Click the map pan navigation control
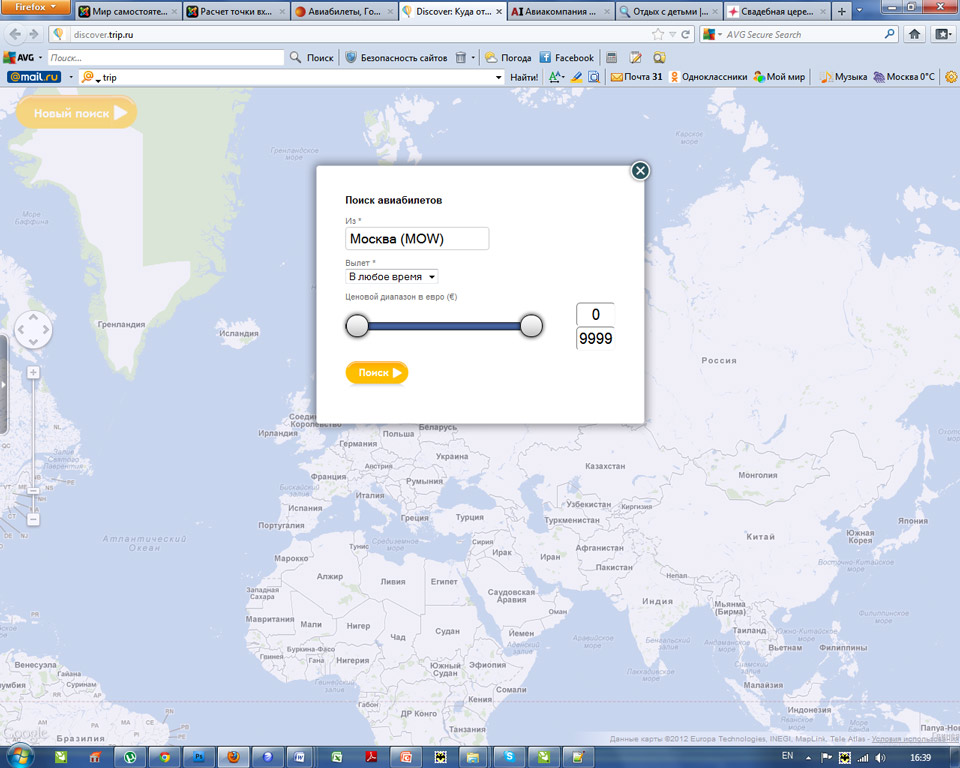The height and width of the screenshot is (768, 960). (x=33, y=329)
